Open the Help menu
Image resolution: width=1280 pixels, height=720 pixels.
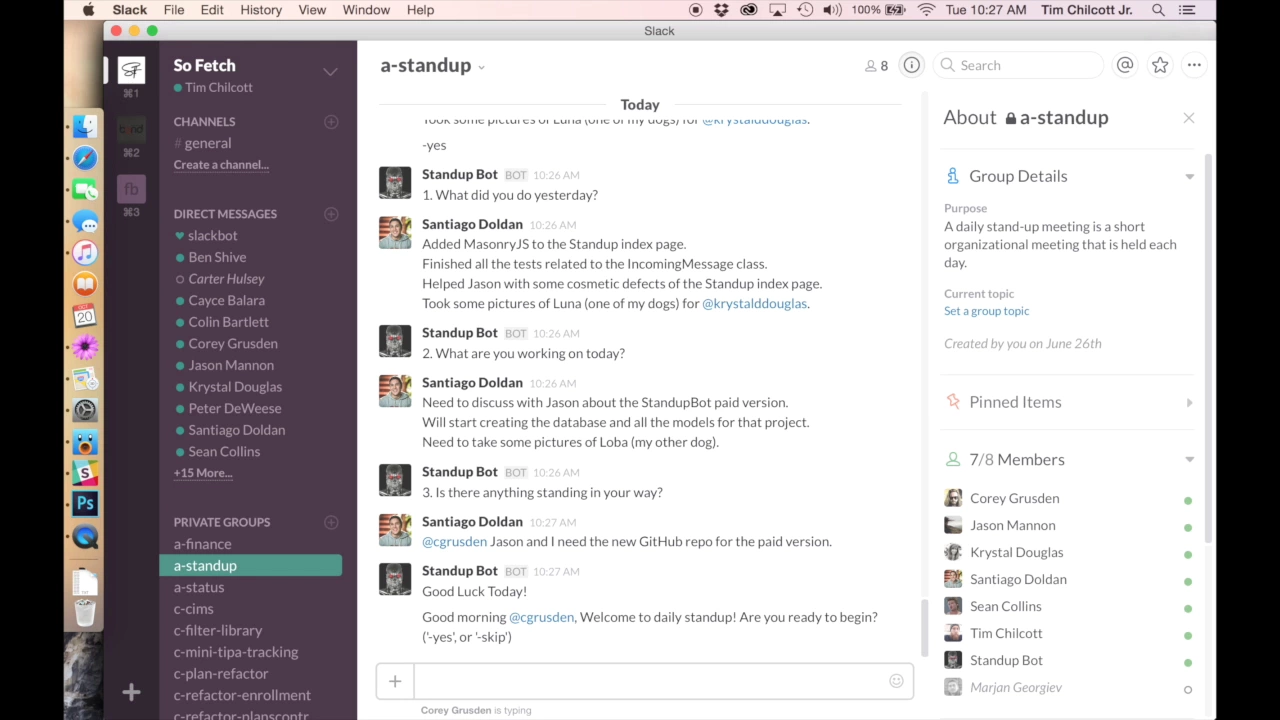420,10
